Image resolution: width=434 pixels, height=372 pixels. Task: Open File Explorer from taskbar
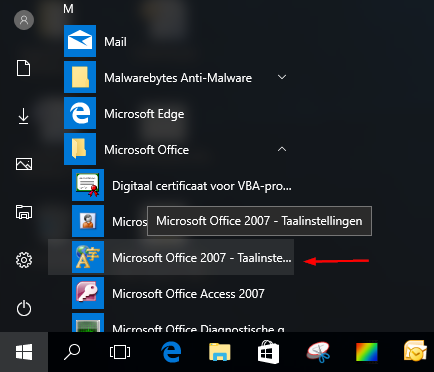220,352
